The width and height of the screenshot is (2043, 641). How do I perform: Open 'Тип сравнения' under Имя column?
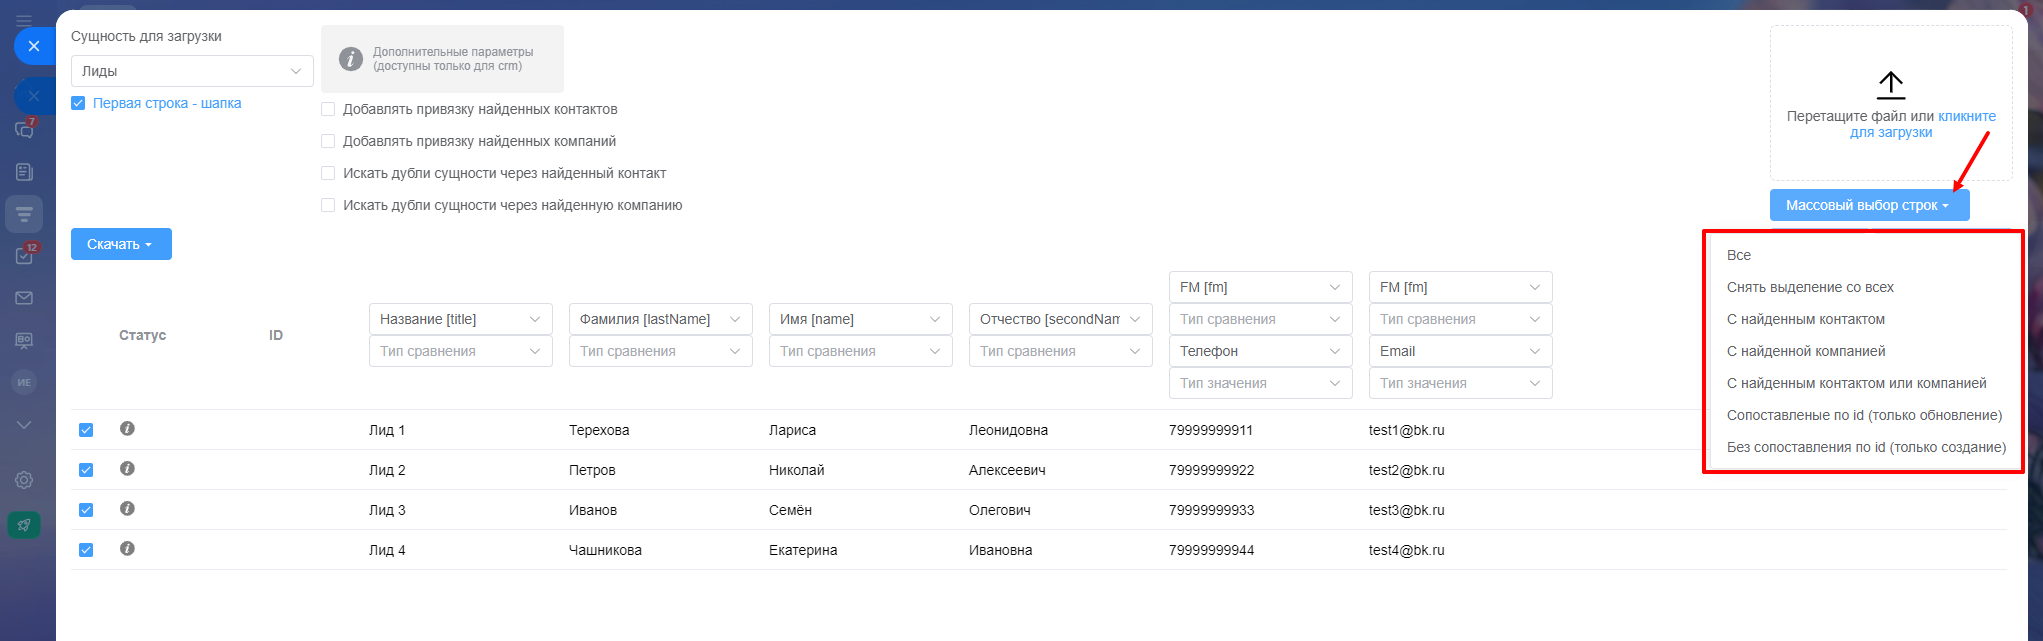(x=861, y=351)
